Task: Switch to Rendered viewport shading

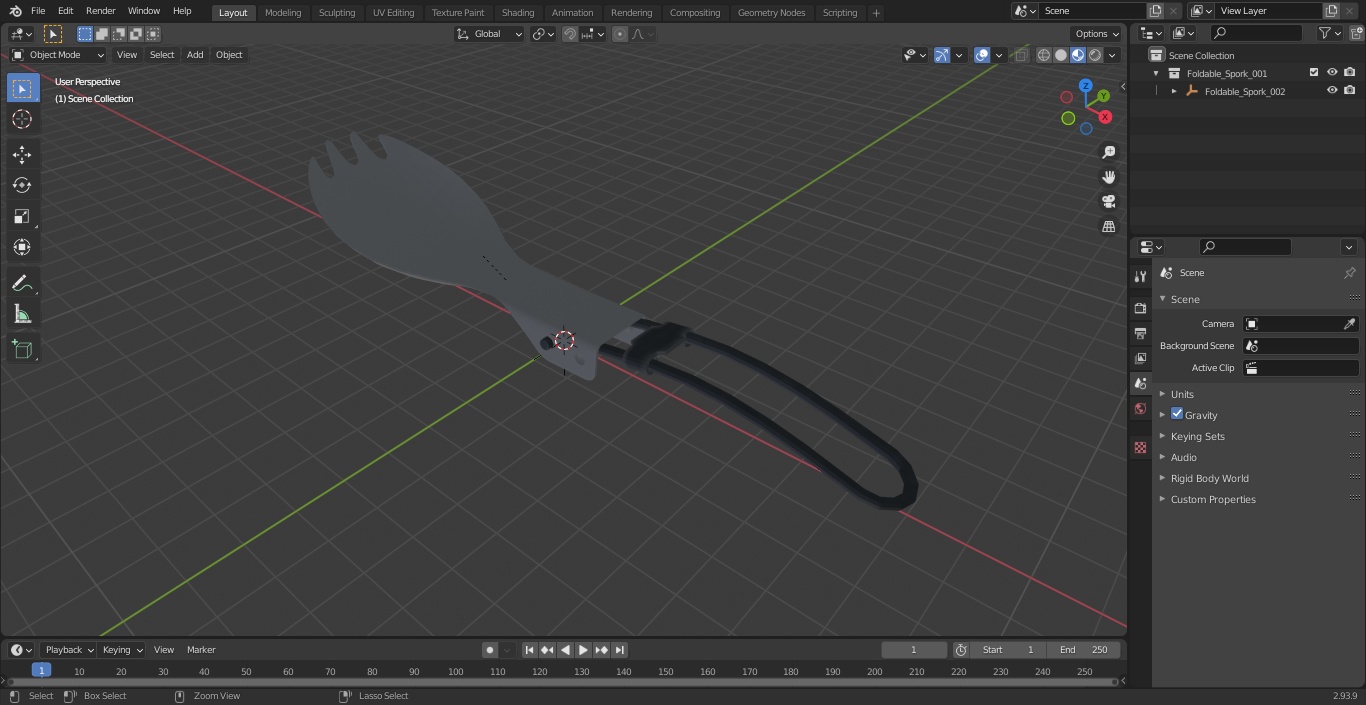Action: 1095,55
